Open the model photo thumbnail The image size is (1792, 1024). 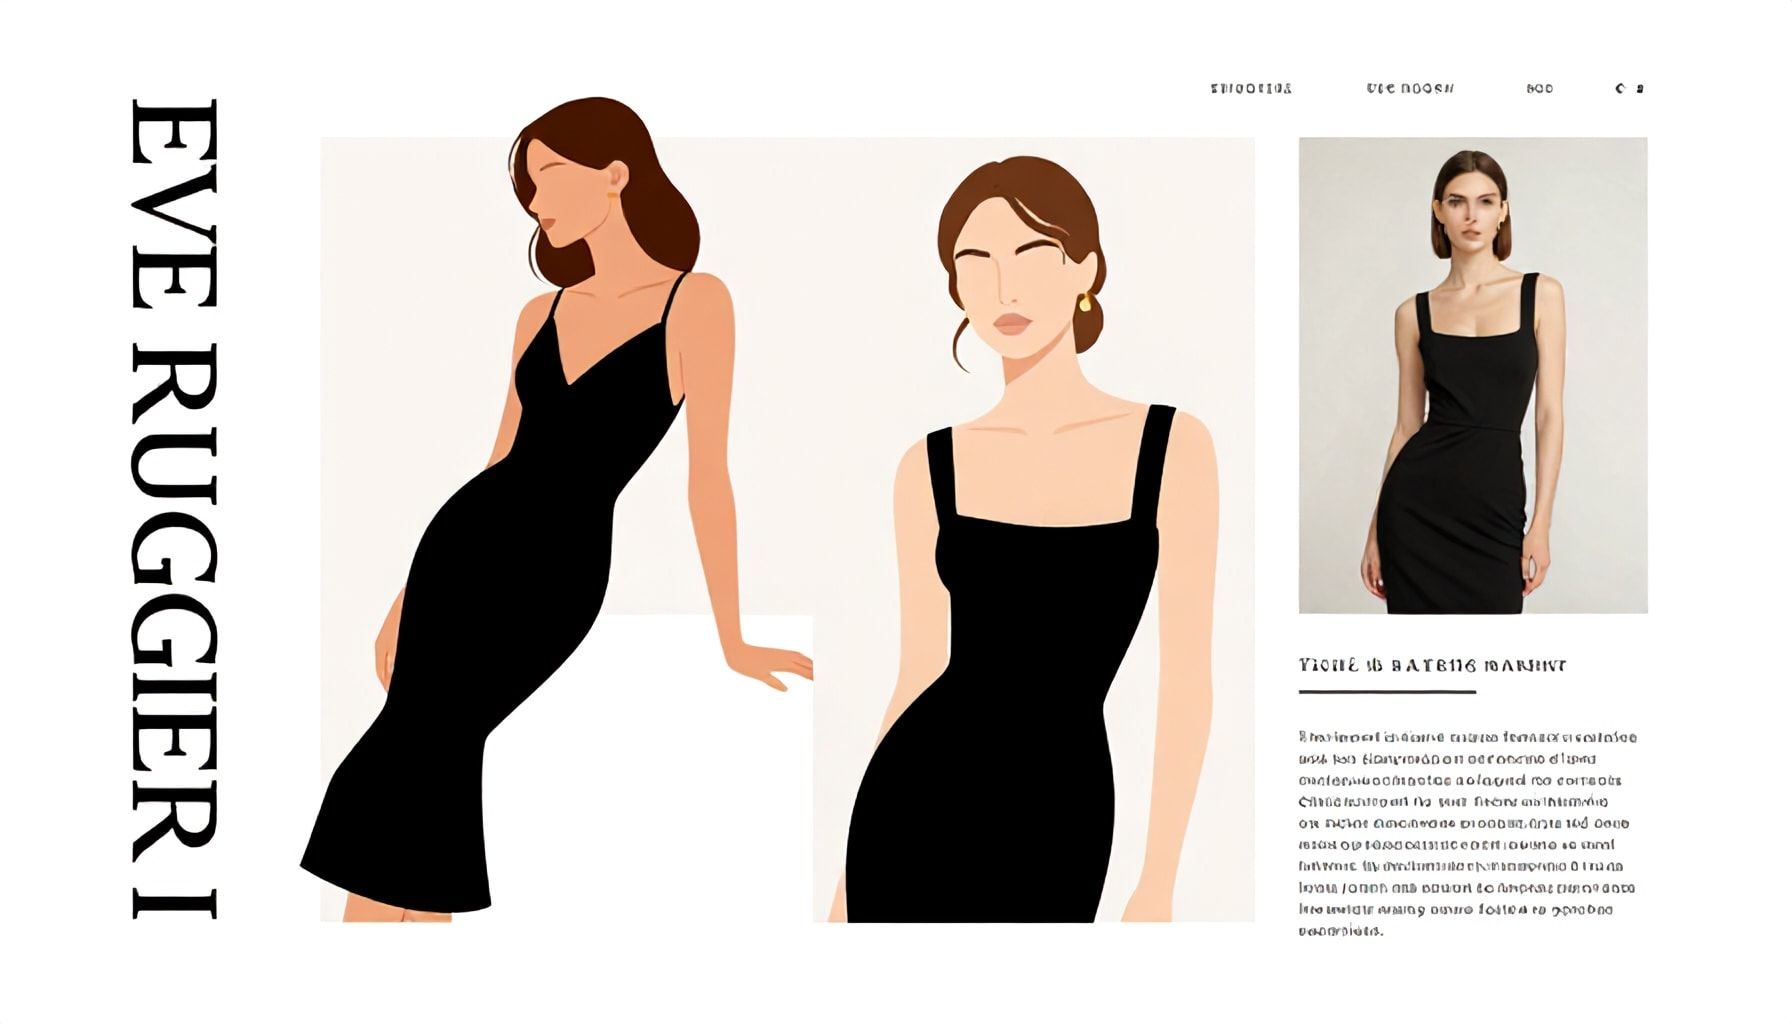pyautogui.click(x=1472, y=375)
